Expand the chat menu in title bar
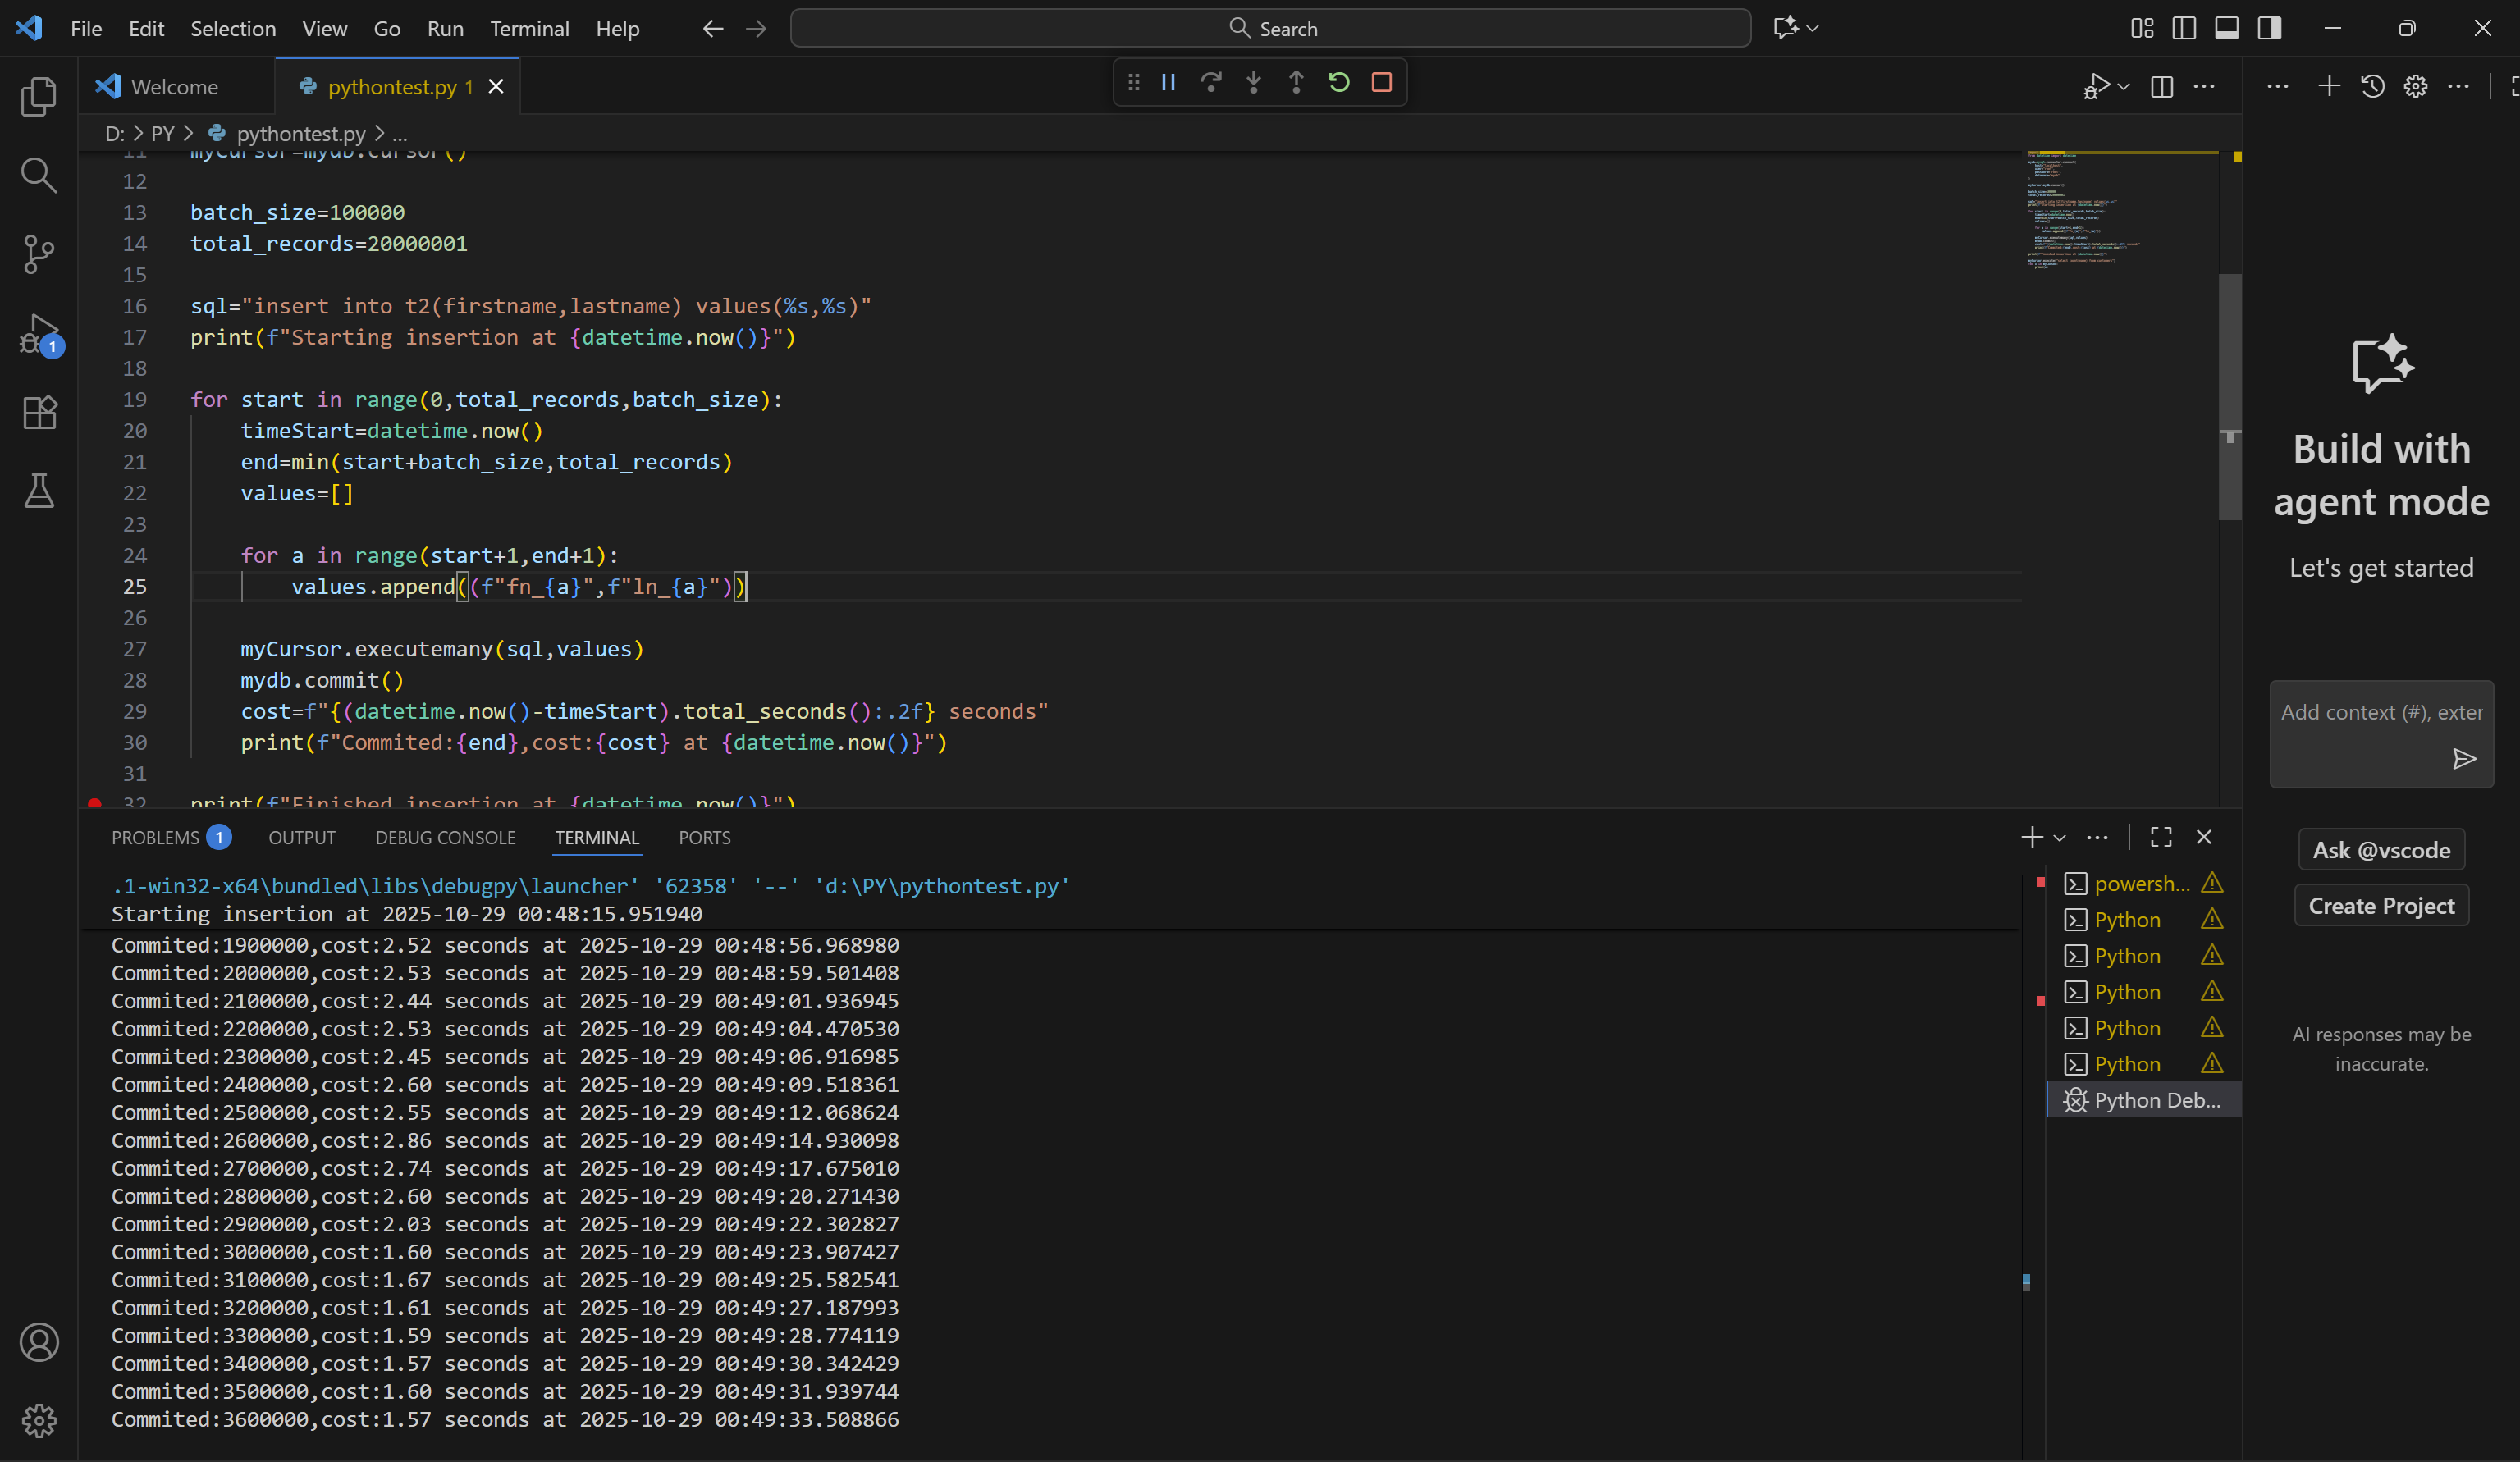This screenshot has height=1462, width=2520. [1813, 28]
